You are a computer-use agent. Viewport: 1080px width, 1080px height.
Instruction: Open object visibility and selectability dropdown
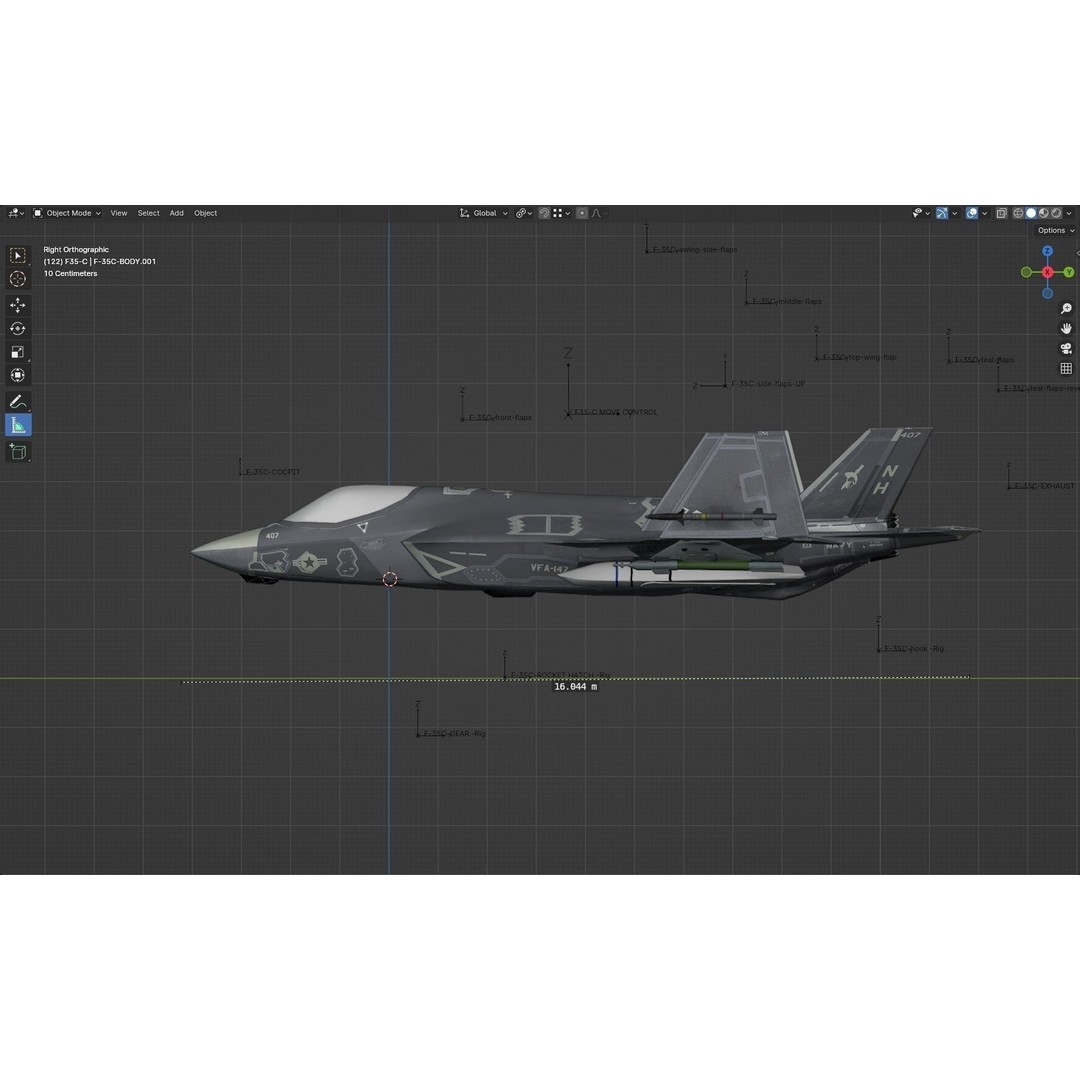click(x=921, y=214)
